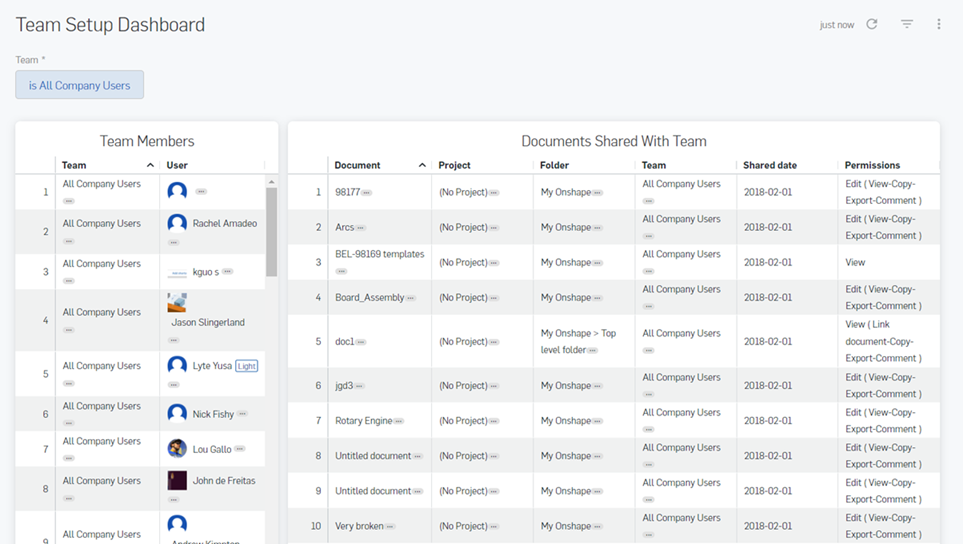This screenshot has width=963, height=544.
Task: Click the Team Members vertical scrollbar
Action: (x=271, y=232)
